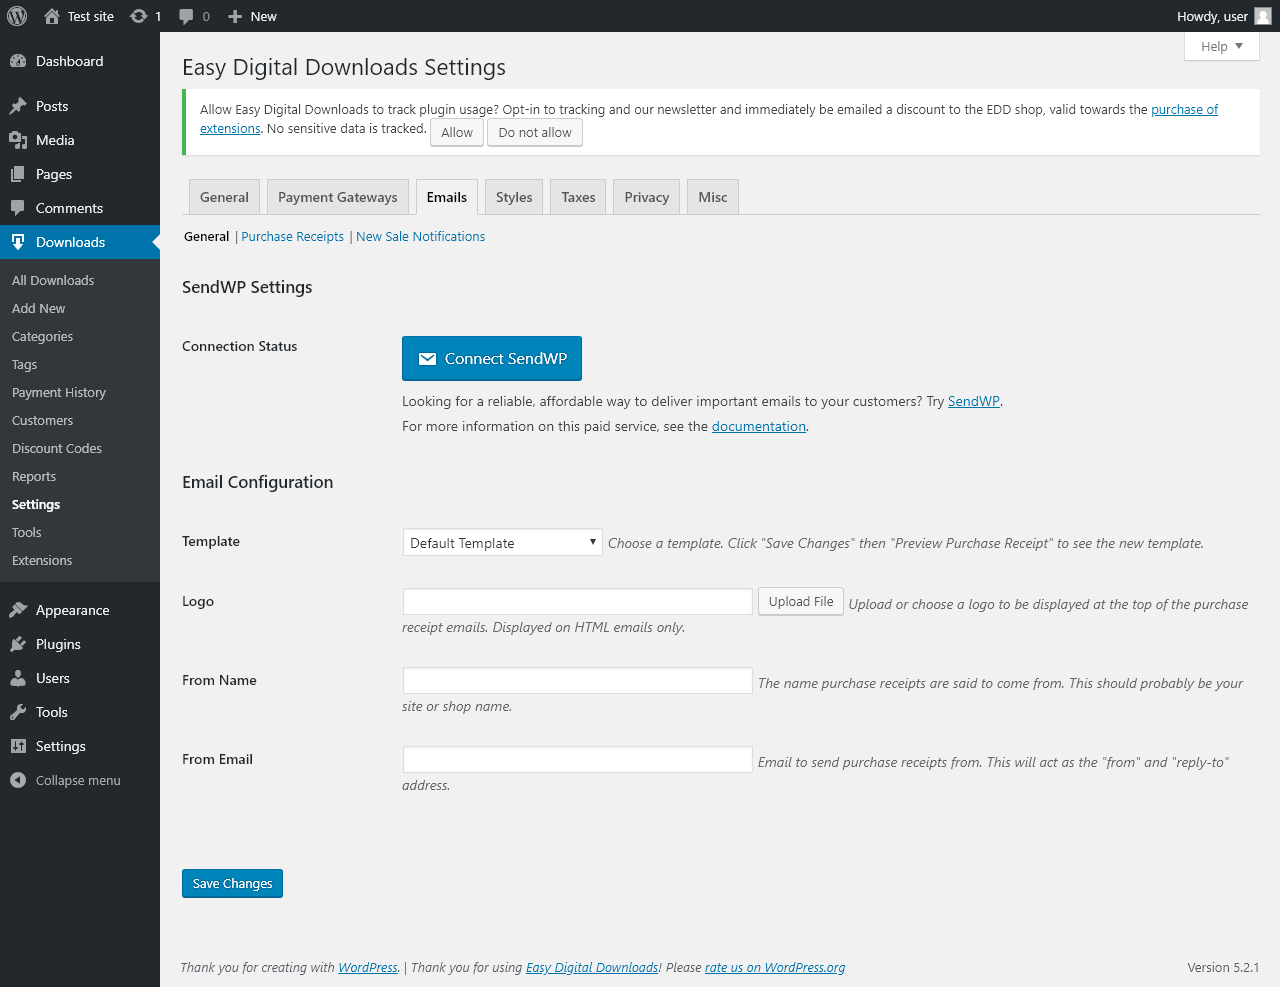Image resolution: width=1280 pixels, height=987 pixels.
Task: Select the General email subsection
Action: tap(206, 236)
